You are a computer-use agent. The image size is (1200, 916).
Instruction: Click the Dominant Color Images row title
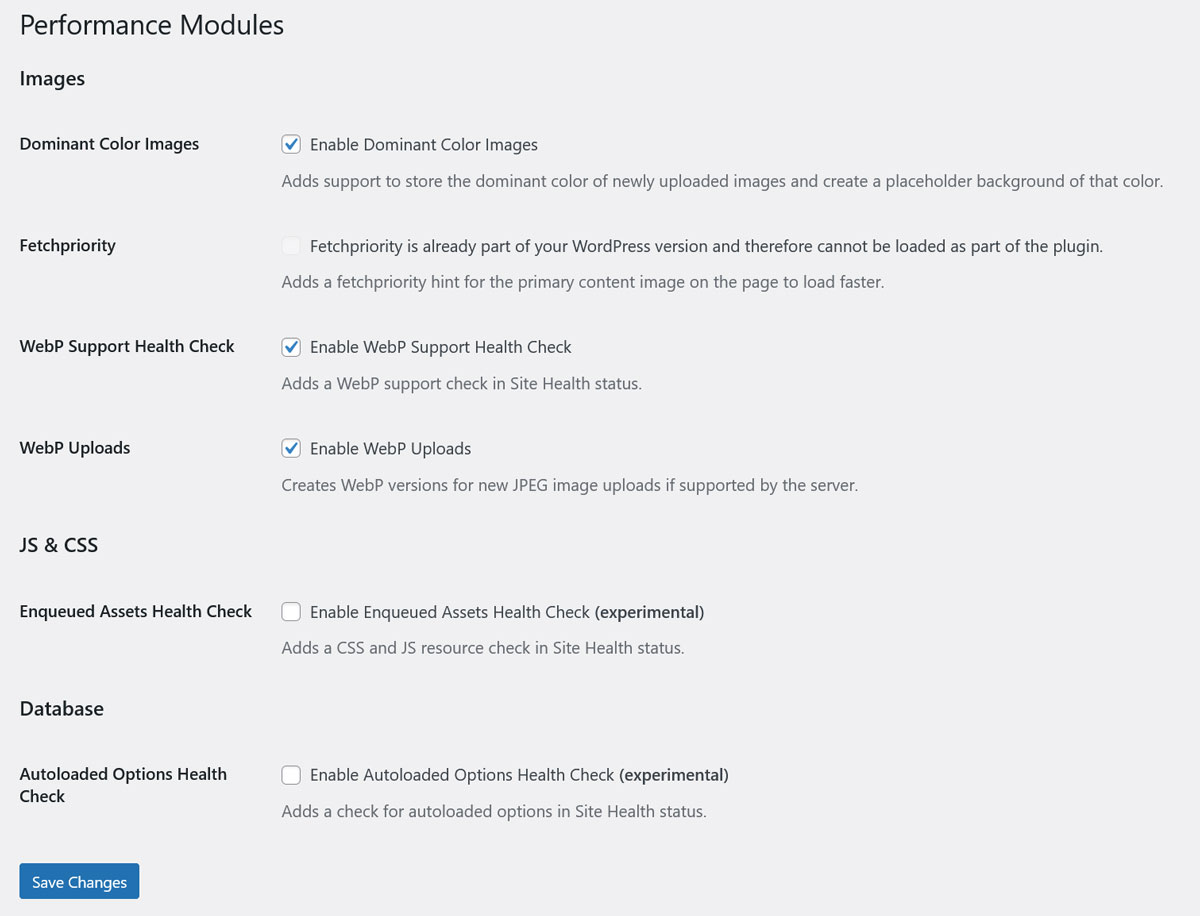click(x=109, y=144)
